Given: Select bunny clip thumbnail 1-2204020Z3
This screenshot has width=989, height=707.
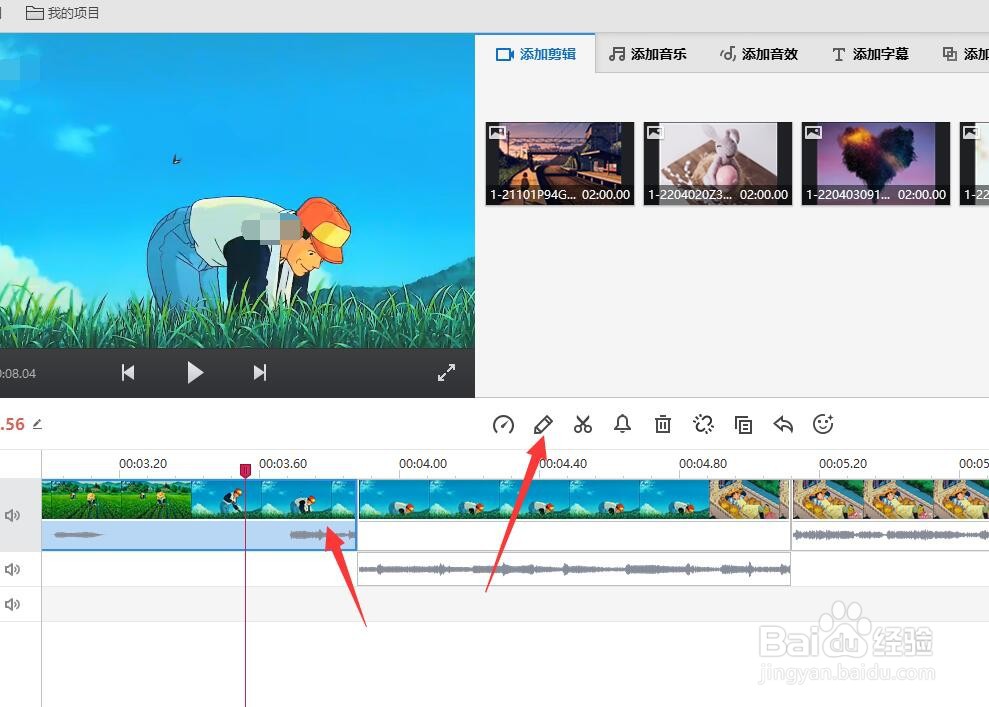Looking at the screenshot, I should click(718, 163).
